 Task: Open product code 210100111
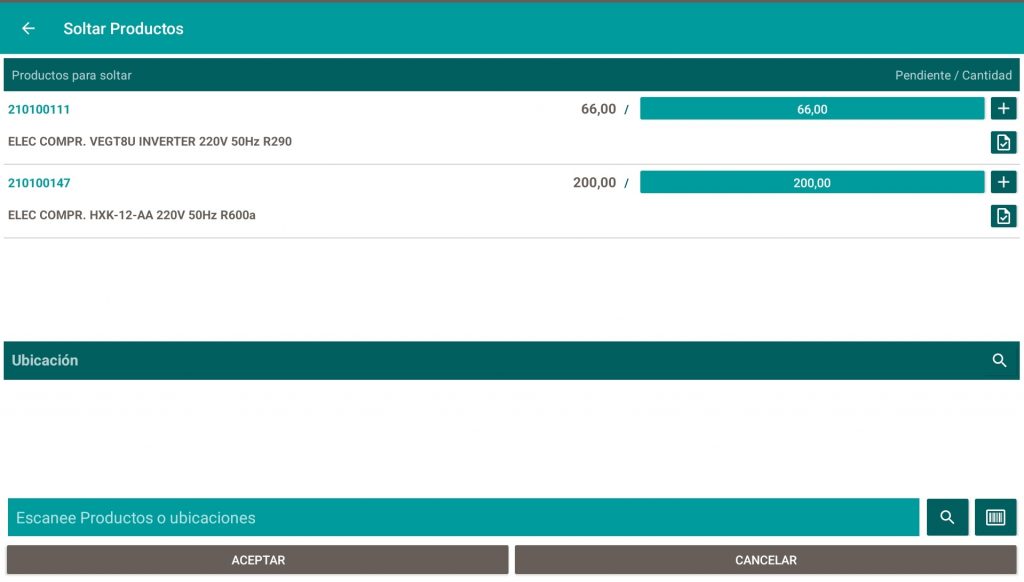39,109
